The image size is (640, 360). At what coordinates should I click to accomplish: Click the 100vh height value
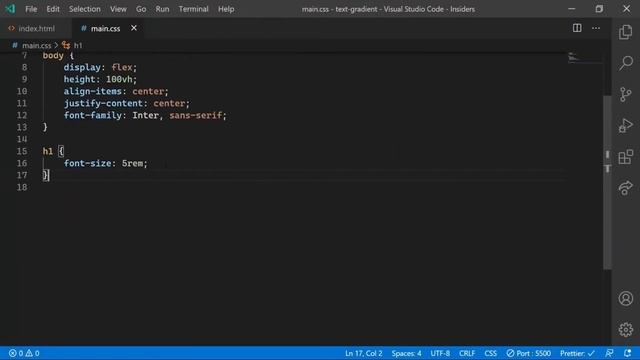pyautogui.click(x=119, y=79)
